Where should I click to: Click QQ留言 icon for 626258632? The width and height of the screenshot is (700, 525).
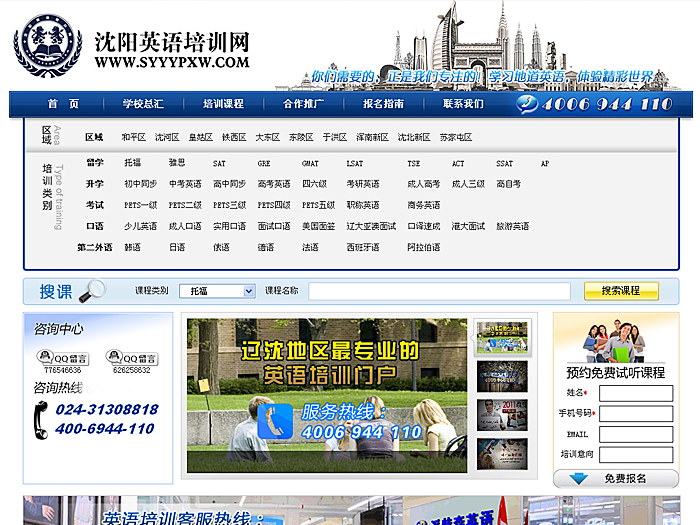coord(132,357)
